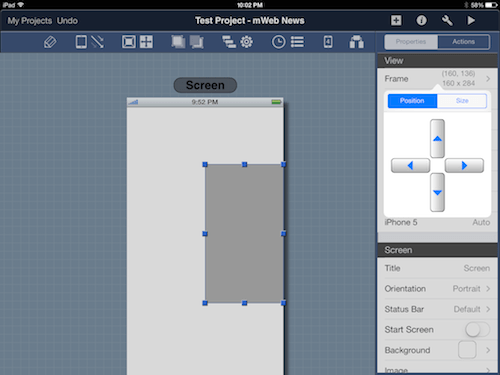The height and width of the screenshot is (375, 500).
Task: Click the bring to front icon
Action: point(178,42)
